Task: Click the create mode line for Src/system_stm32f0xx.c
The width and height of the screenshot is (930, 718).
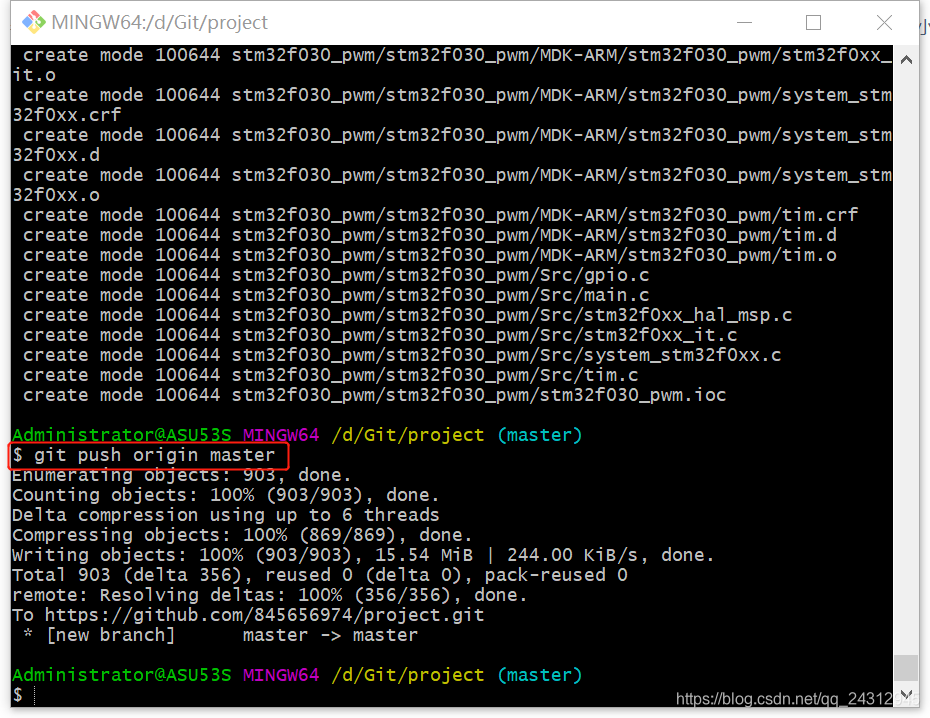Action: [x=402, y=355]
